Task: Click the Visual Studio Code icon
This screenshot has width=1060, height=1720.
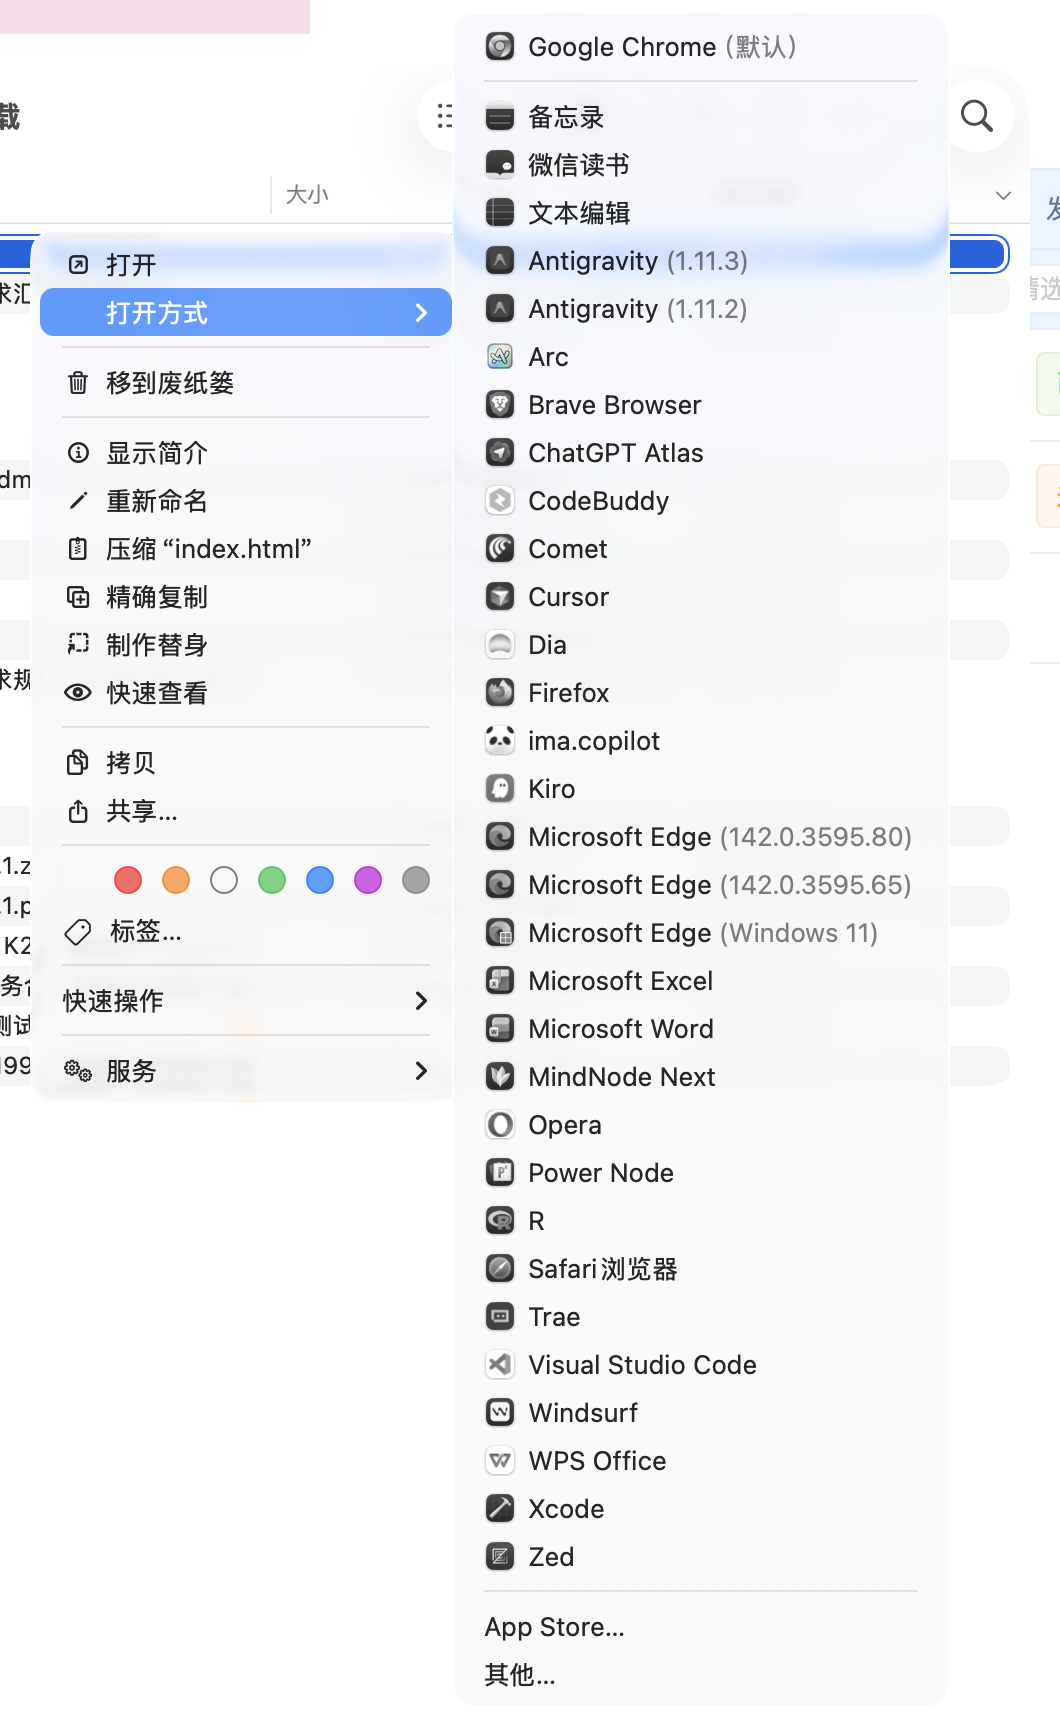Action: tap(500, 1364)
